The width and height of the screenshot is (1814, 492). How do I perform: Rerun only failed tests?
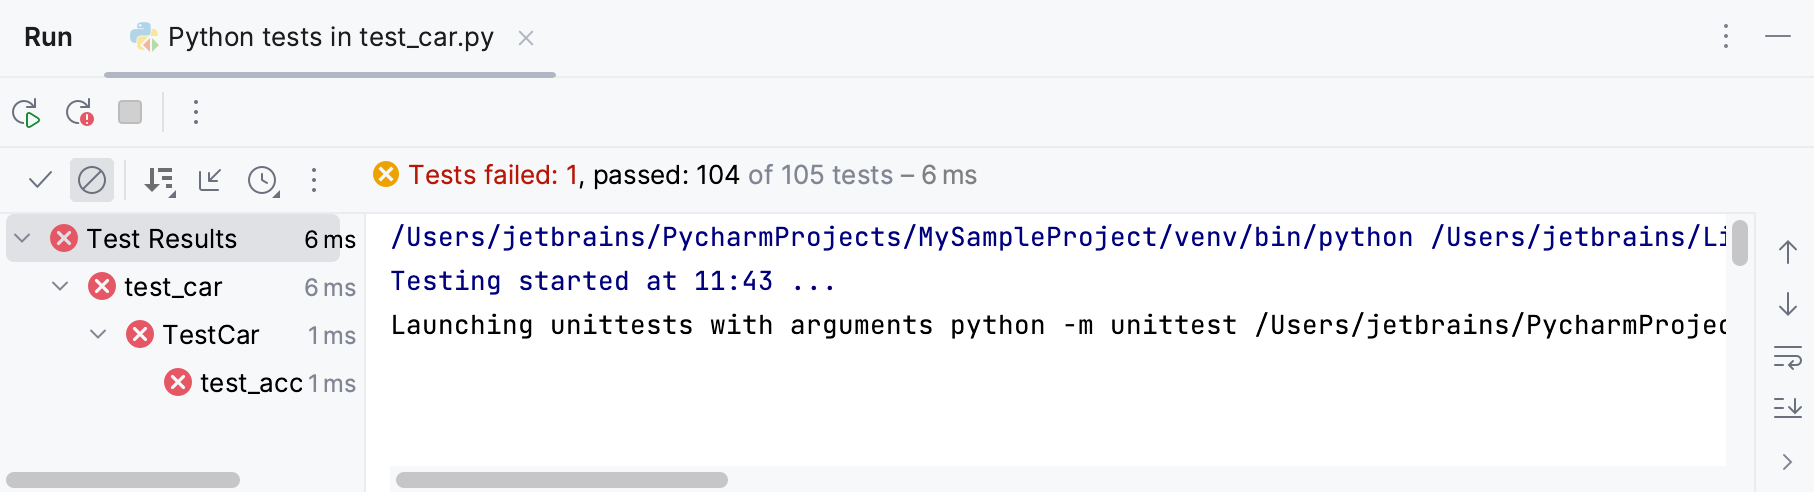click(x=79, y=113)
